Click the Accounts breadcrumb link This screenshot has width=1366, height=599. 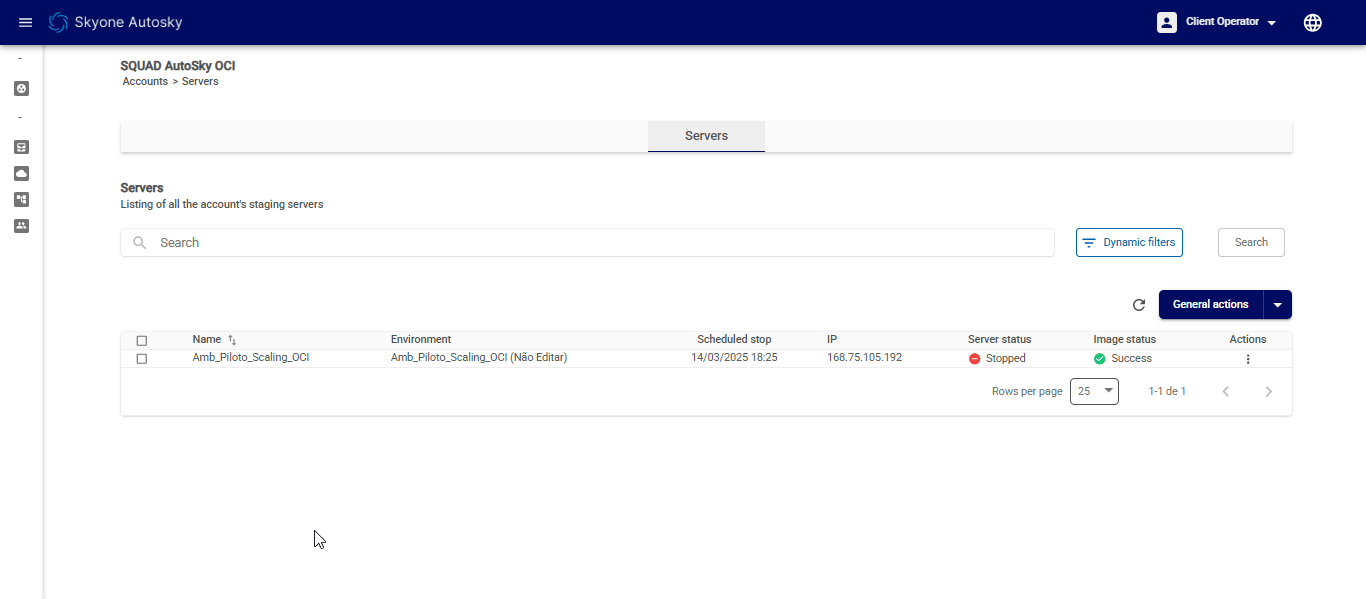pyautogui.click(x=145, y=82)
